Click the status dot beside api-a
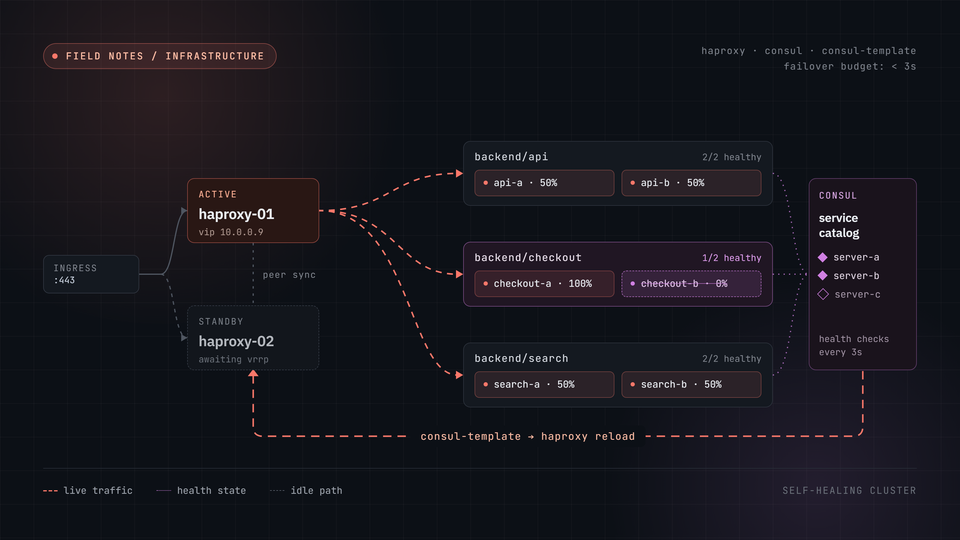960x540 pixels. pyautogui.click(x=486, y=183)
